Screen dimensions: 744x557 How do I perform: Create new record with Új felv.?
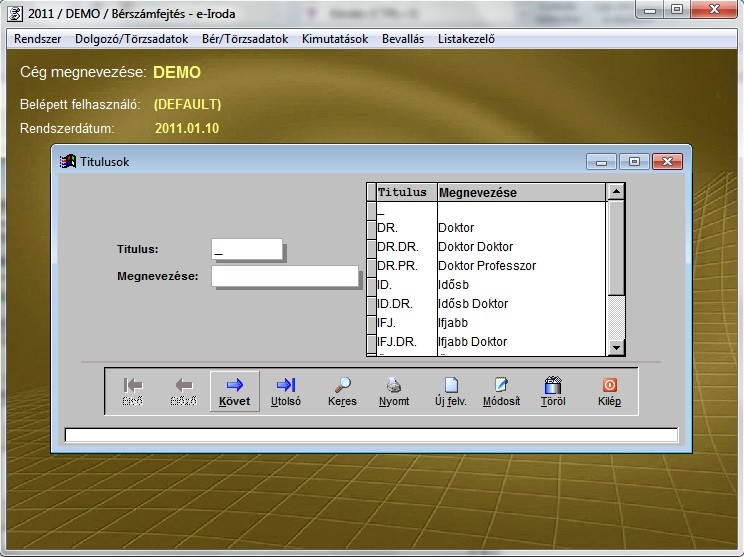click(x=450, y=391)
